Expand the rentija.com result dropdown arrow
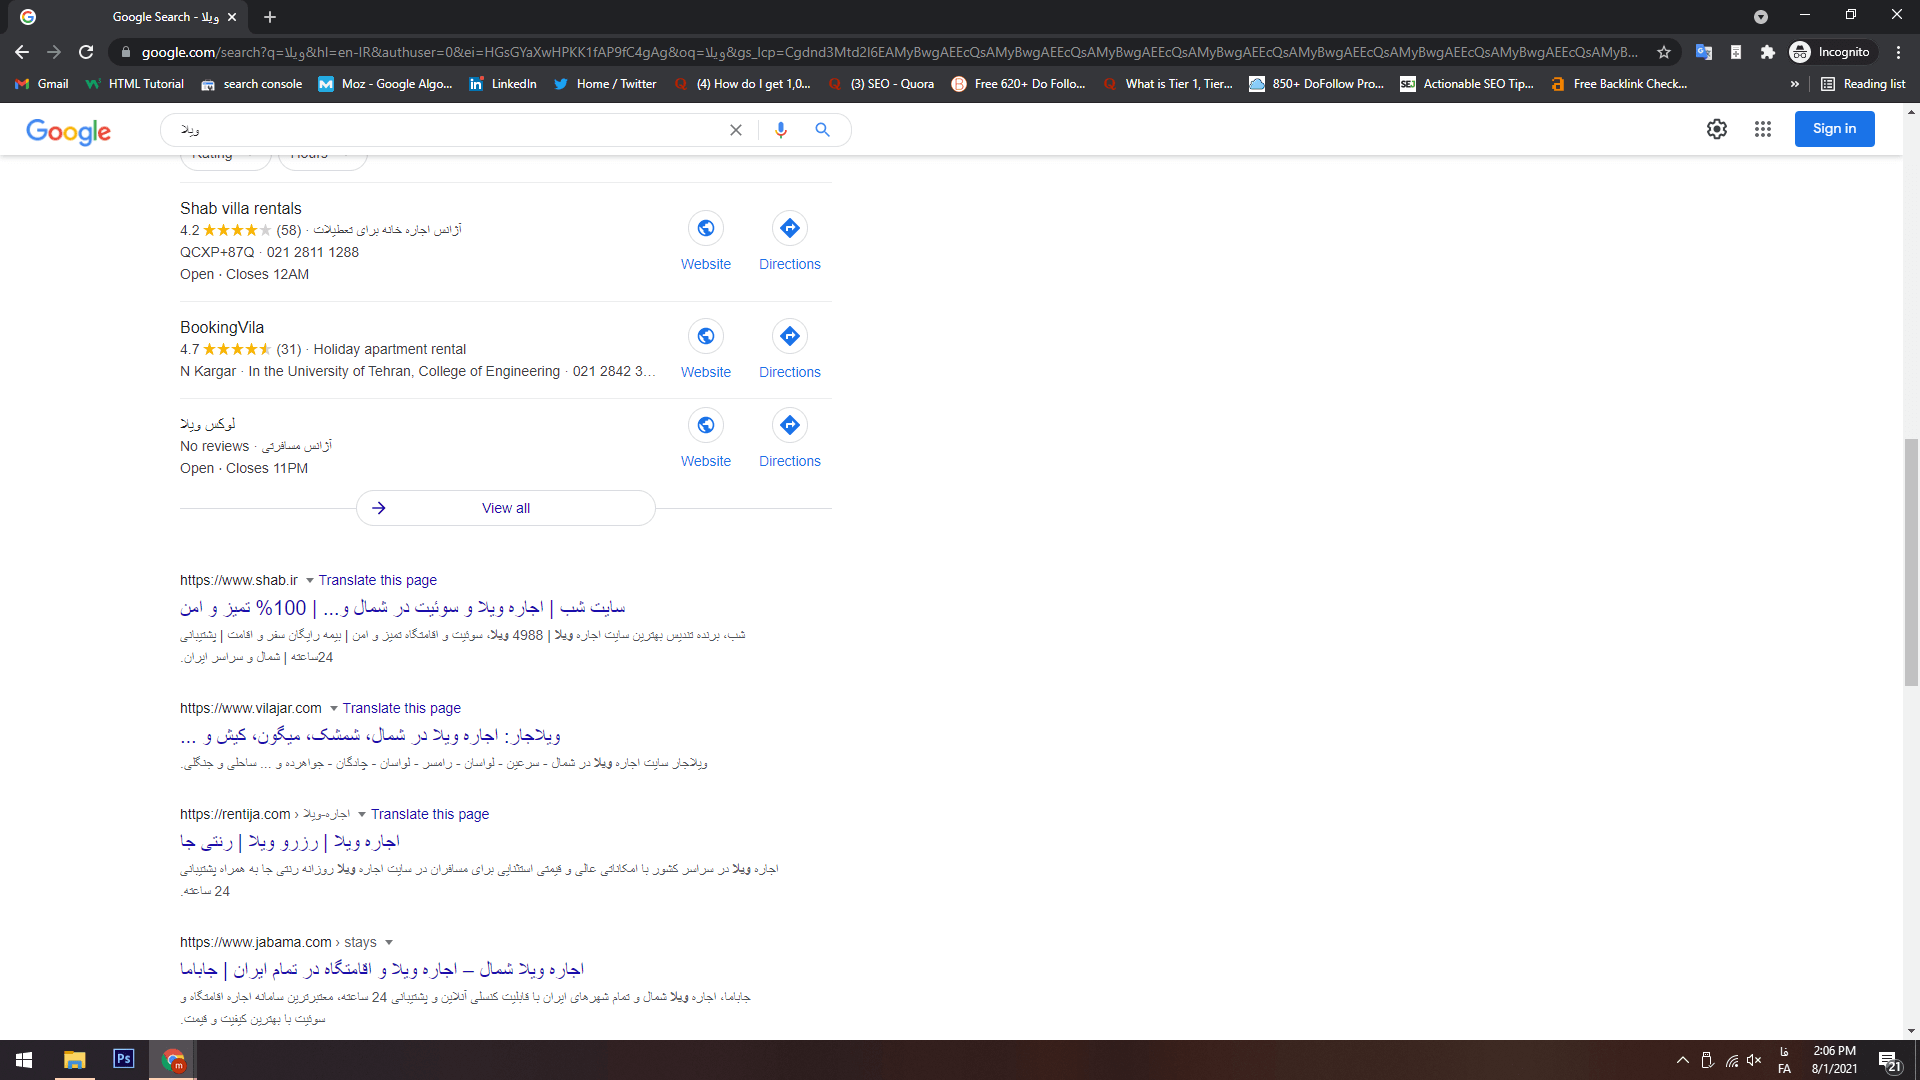Screen dimensions: 1920x1080 click(362, 815)
